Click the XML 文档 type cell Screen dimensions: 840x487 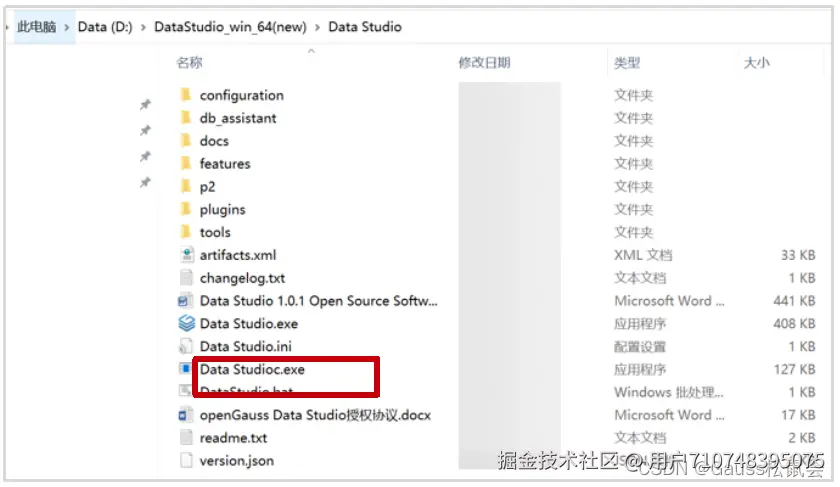tap(643, 255)
